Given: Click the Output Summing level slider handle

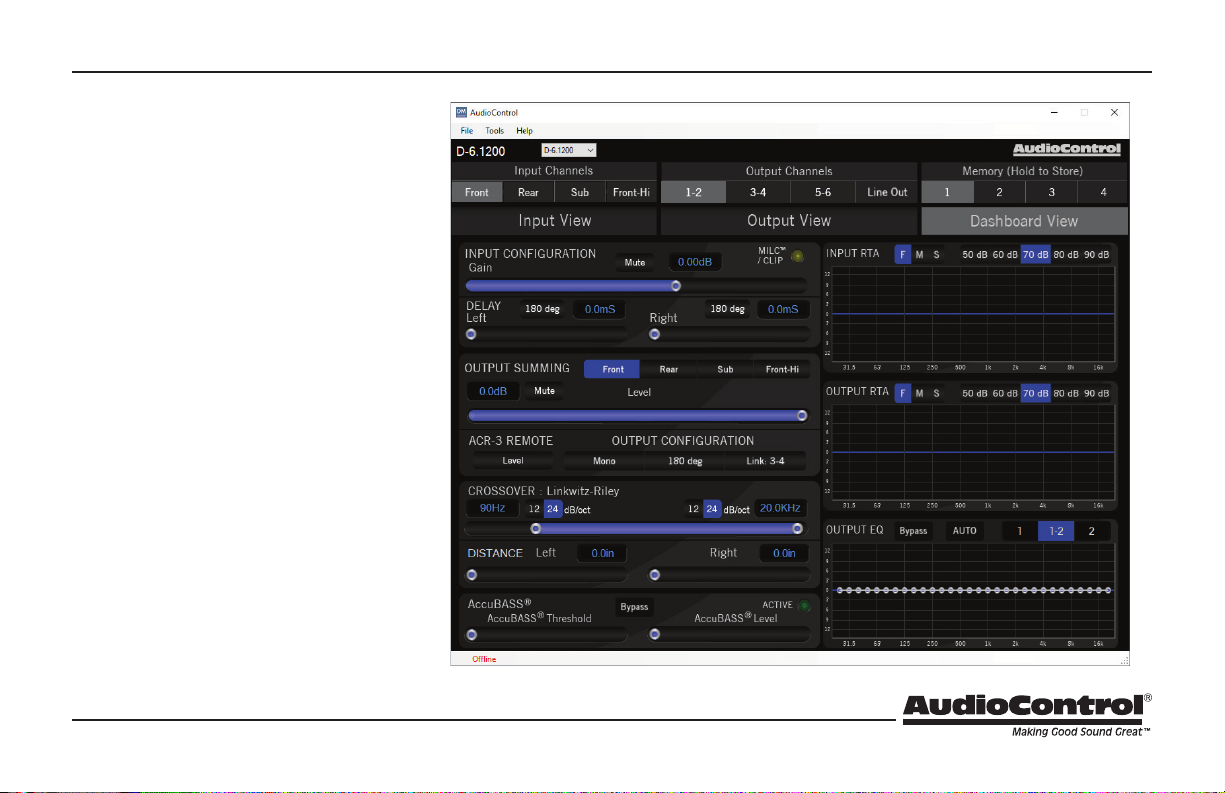Looking at the screenshot, I should [x=802, y=415].
